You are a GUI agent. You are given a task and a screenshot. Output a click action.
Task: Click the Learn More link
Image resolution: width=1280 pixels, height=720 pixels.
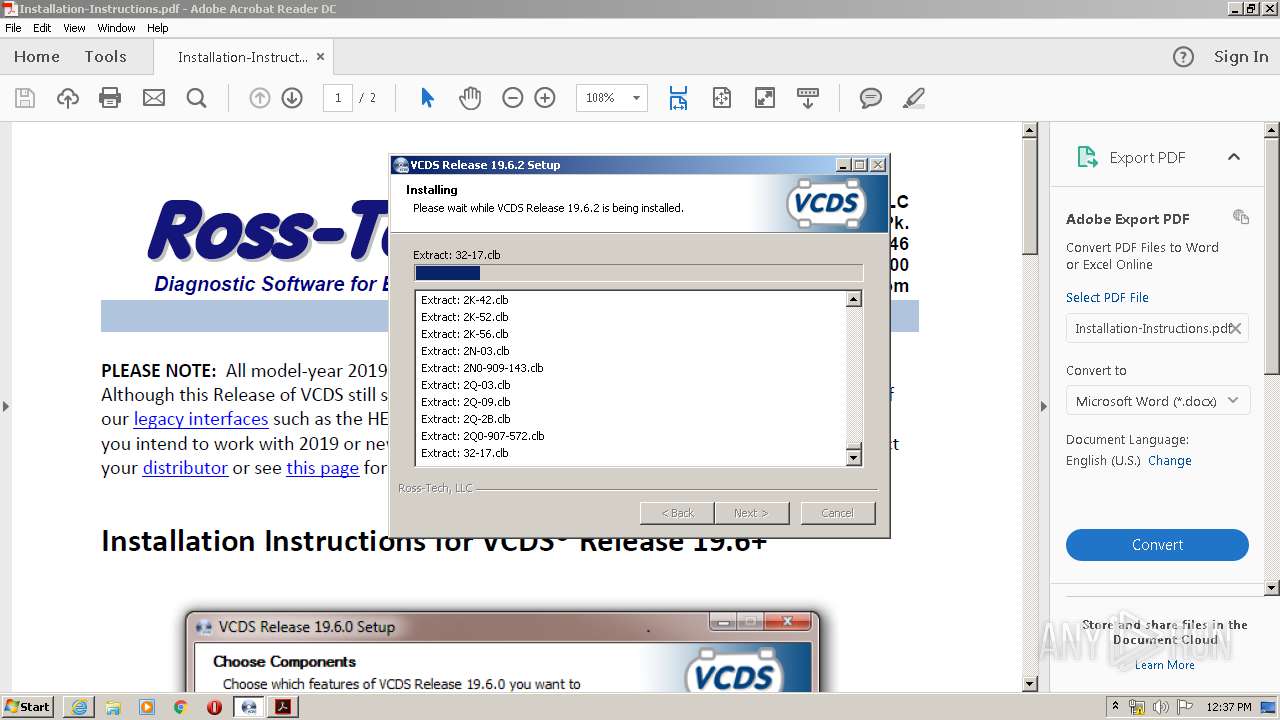click(1164, 665)
